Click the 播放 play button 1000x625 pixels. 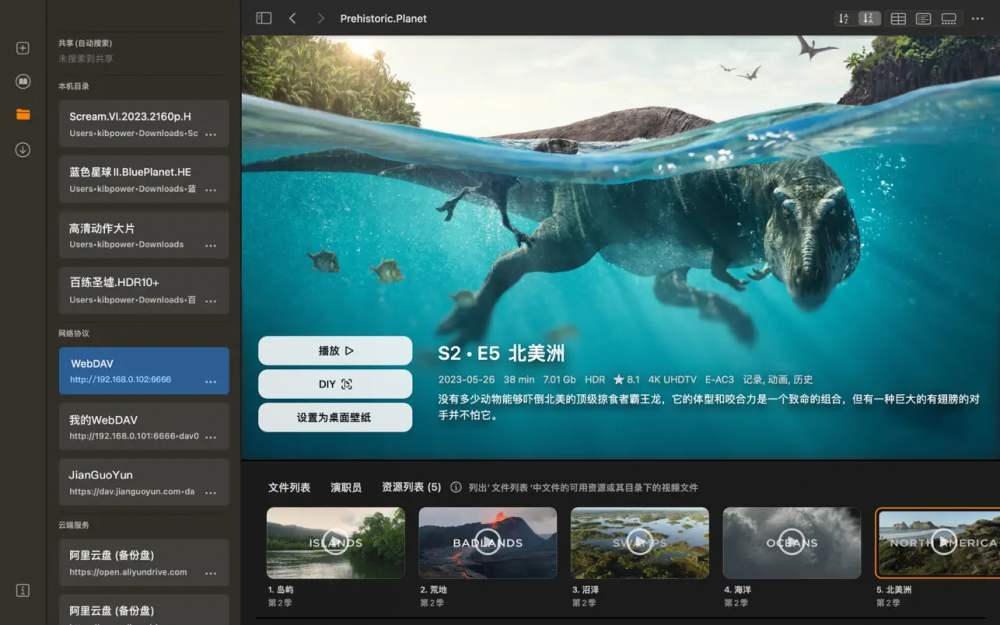click(335, 351)
